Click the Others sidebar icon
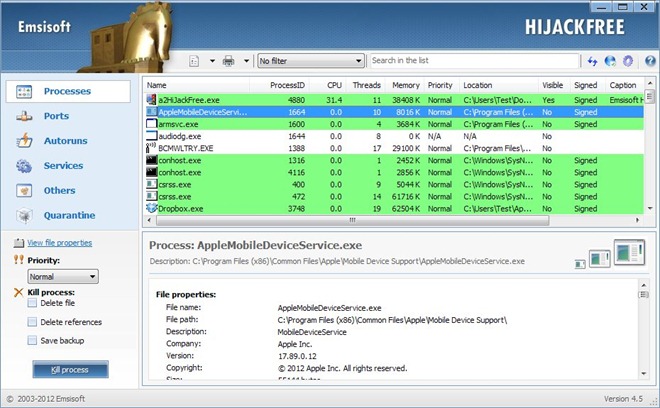This screenshot has width=660, height=408. click(24, 191)
